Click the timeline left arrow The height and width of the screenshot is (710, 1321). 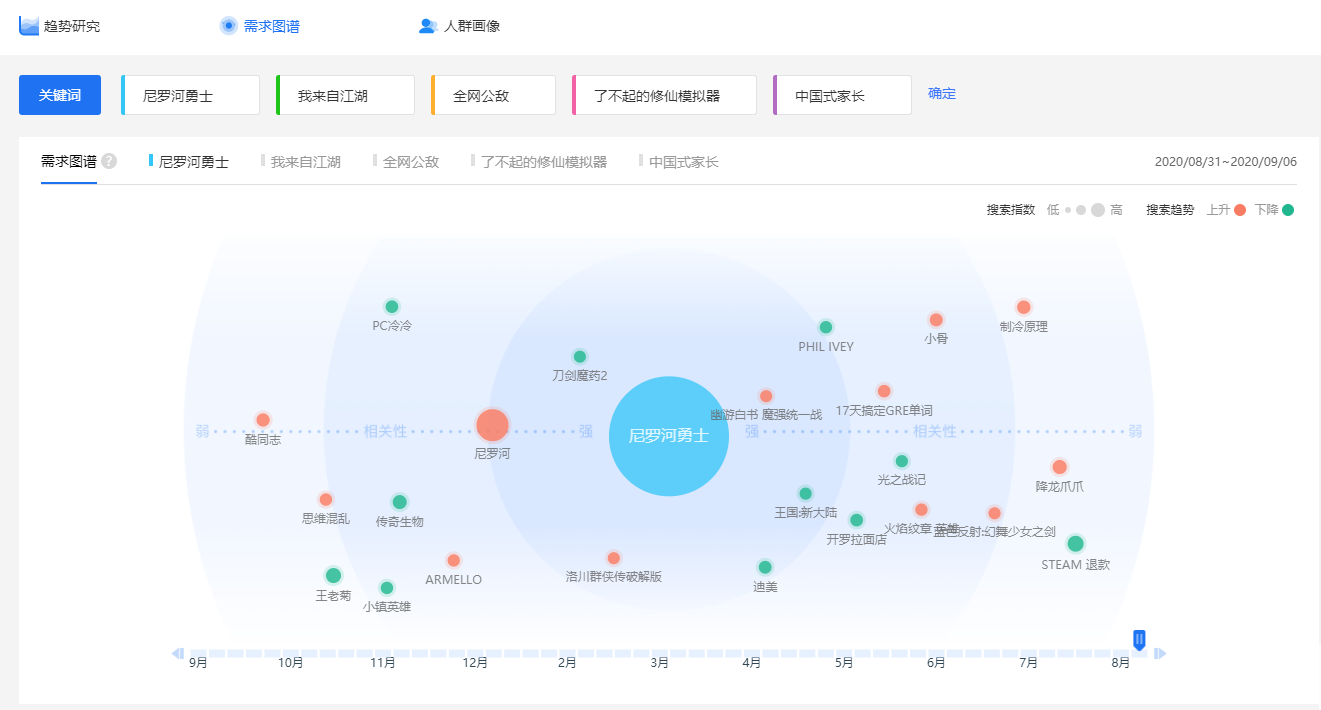[x=178, y=653]
